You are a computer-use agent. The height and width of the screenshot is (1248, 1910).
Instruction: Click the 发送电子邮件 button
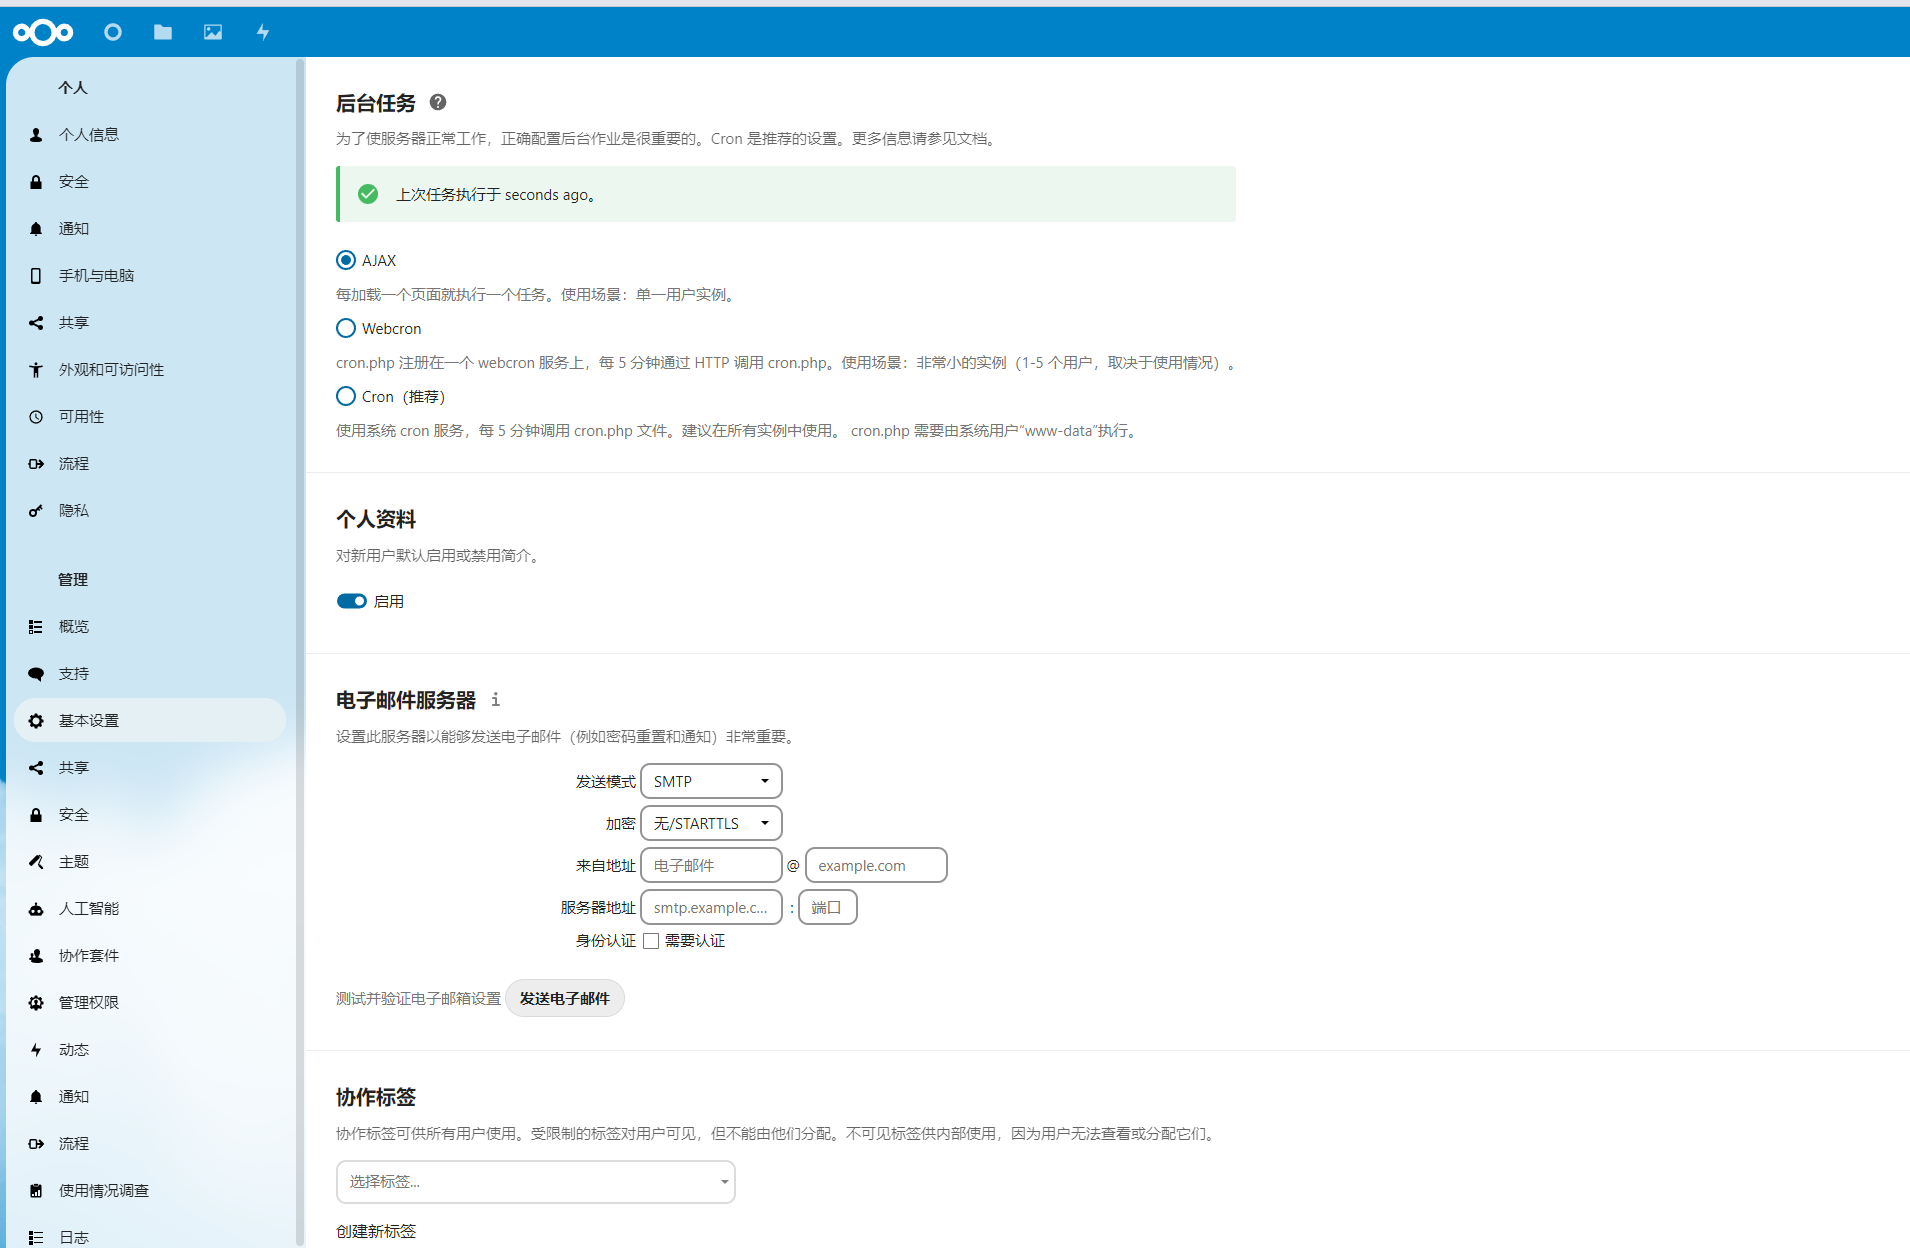(565, 998)
